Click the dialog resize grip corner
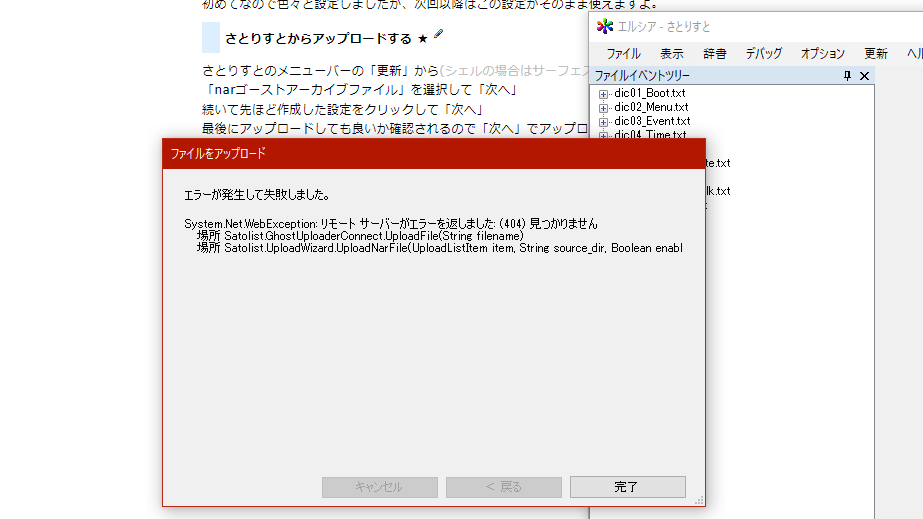The image size is (923, 519). pyautogui.click(x=699, y=501)
